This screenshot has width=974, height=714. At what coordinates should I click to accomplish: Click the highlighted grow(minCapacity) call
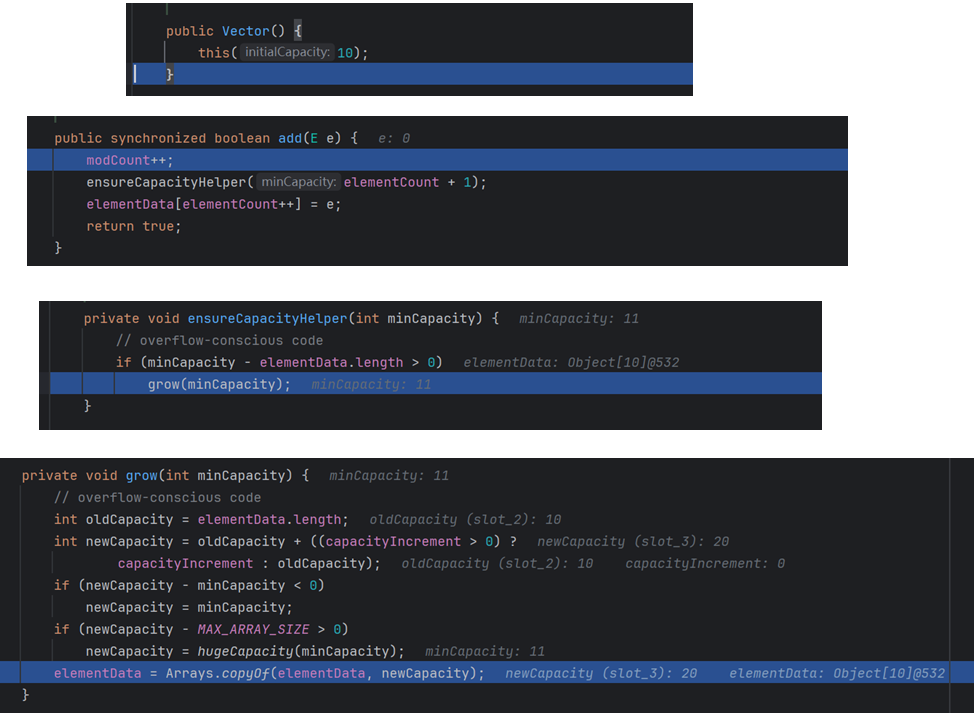click(219, 385)
